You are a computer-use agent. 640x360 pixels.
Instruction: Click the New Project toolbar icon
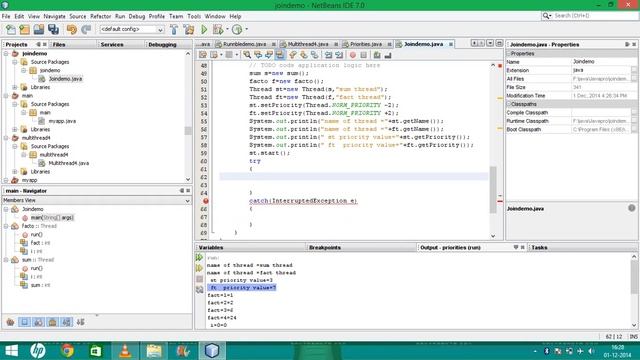[x=24, y=29]
